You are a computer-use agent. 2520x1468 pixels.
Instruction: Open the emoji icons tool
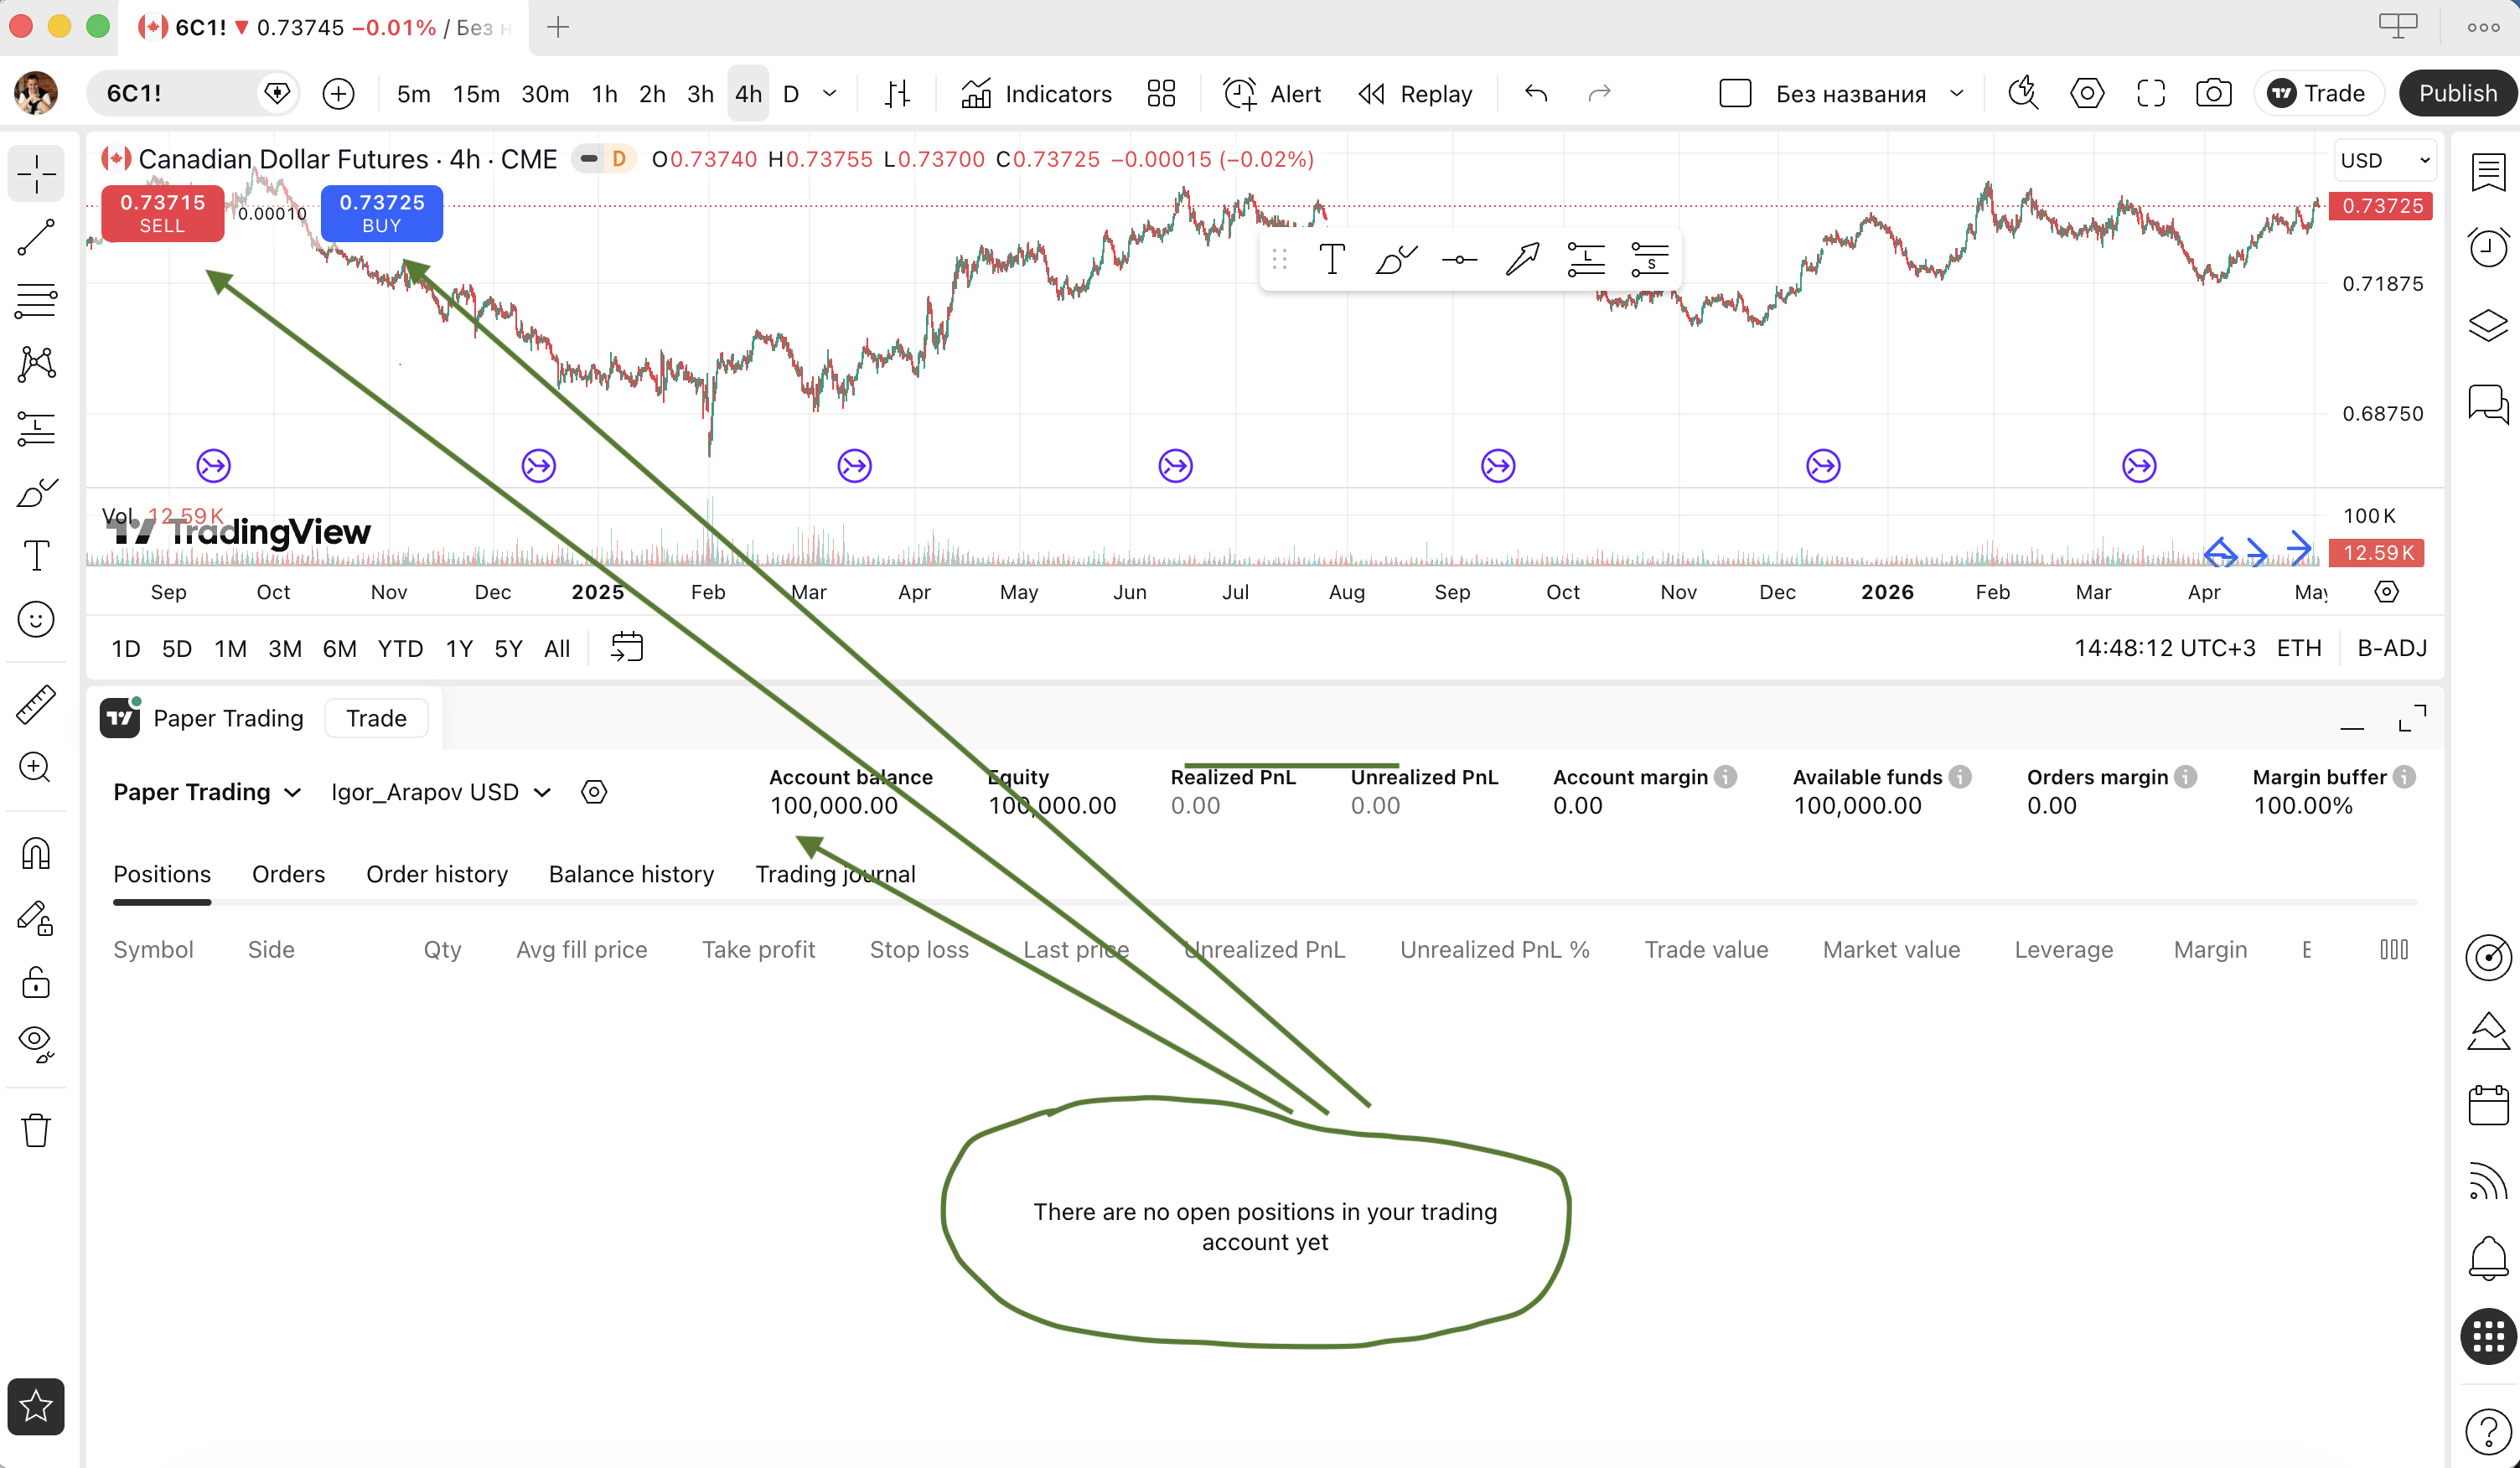tap(36, 620)
